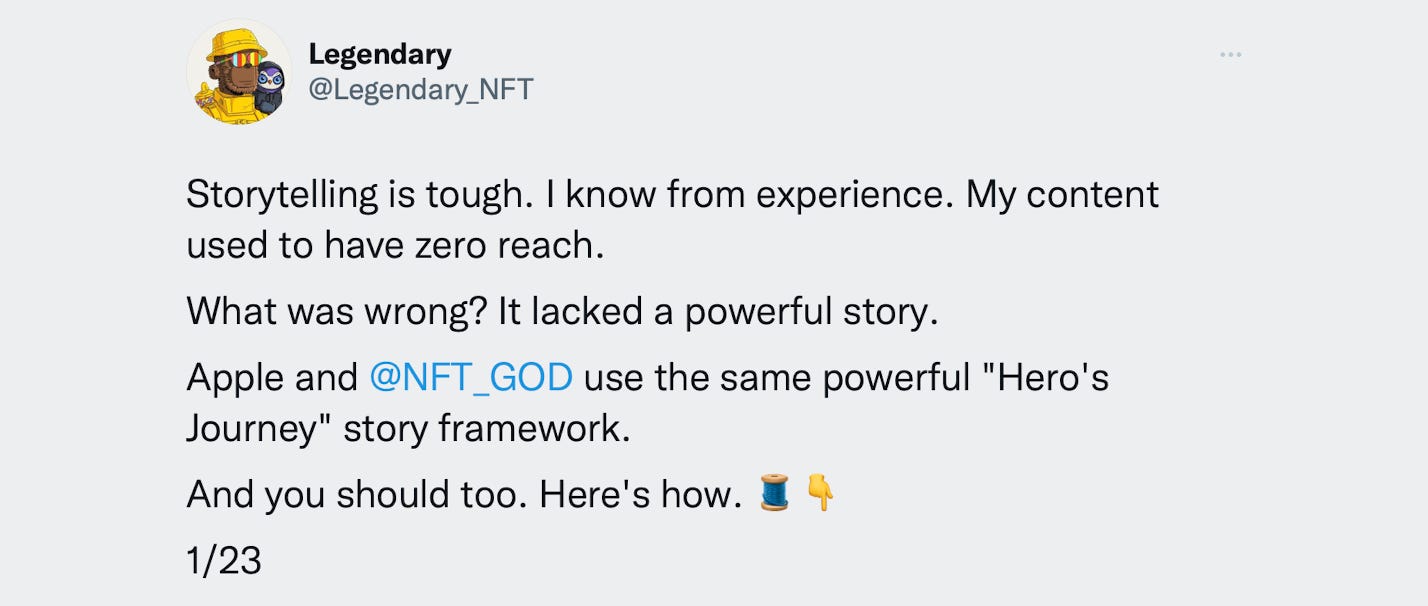Click the "Storytelling is tough" sentence
The height and width of the screenshot is (606, 1428).
point(353,195)
